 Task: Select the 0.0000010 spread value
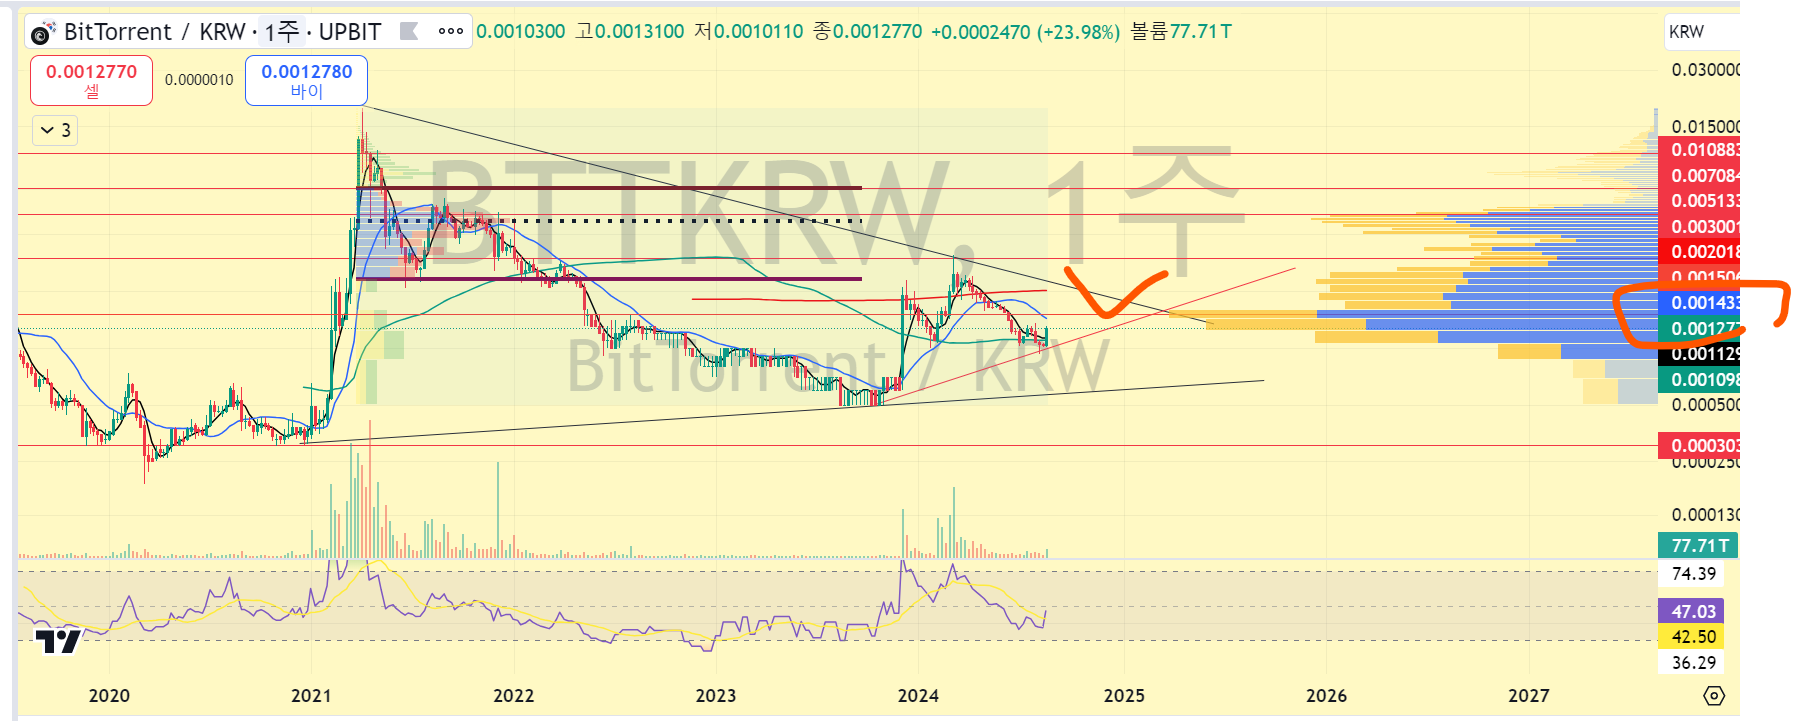click(199, 80)
